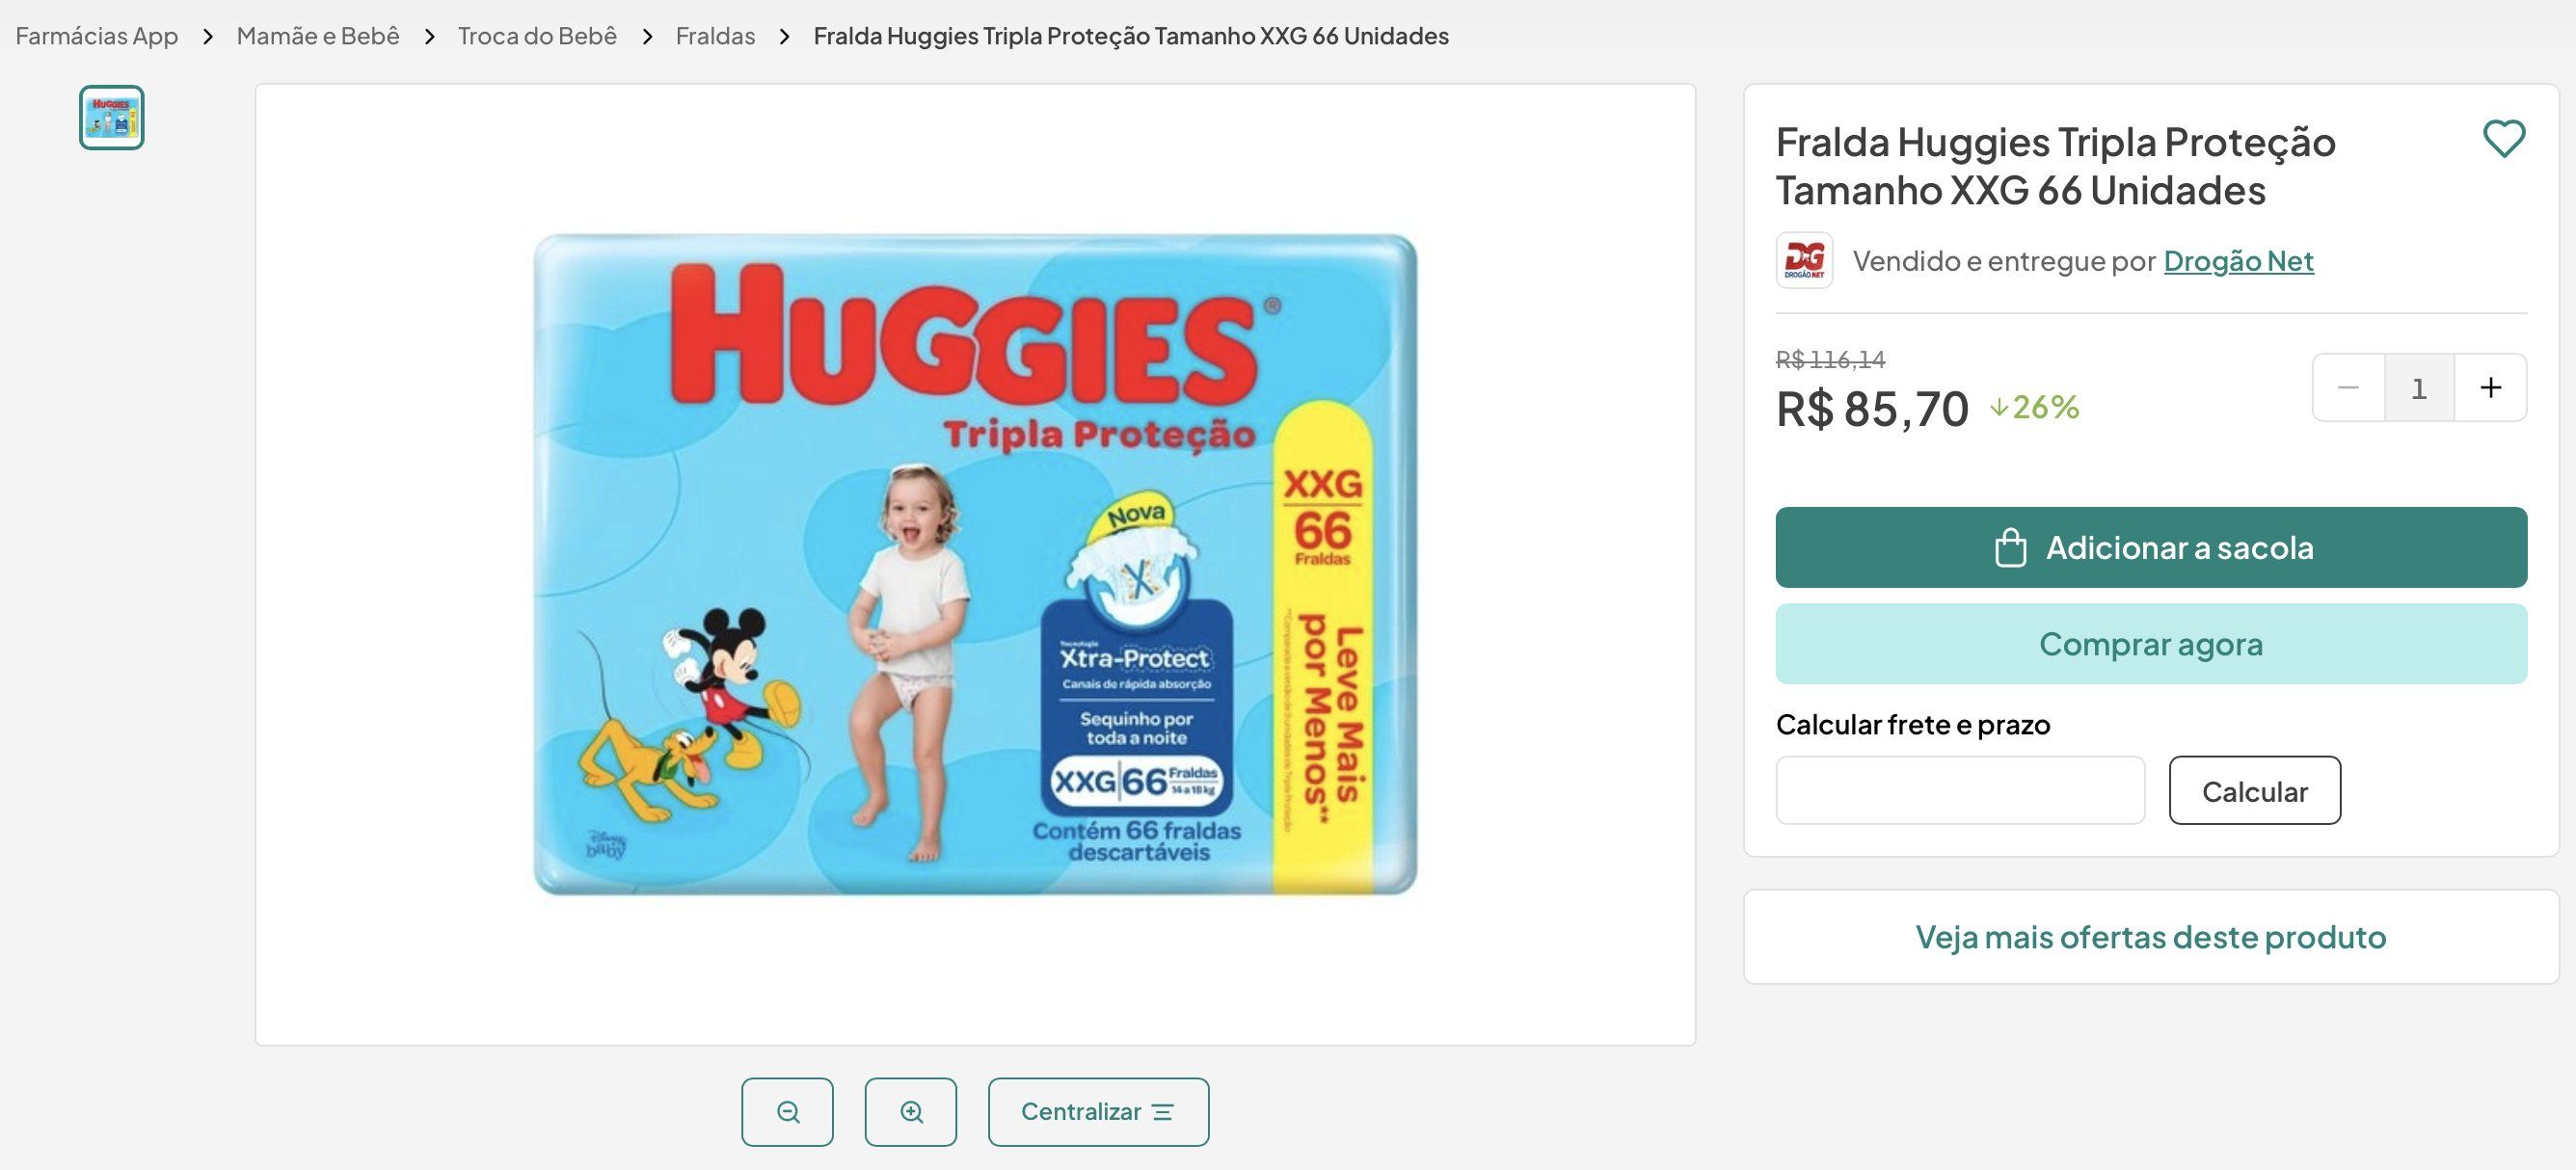Click the zoom out magnifier button

pos(787,1112)
